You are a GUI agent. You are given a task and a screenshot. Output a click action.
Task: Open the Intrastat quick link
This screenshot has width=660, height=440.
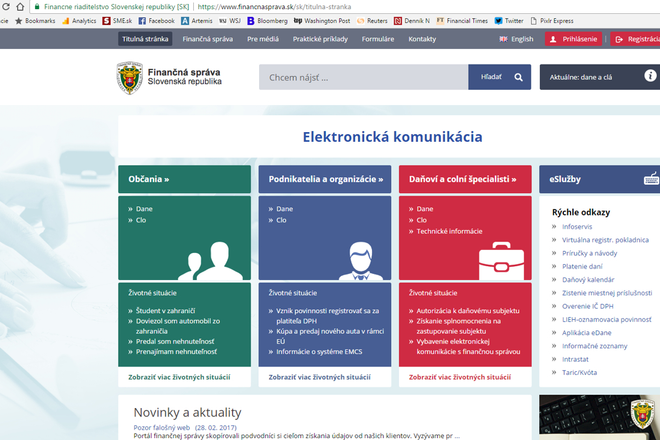point(575,359)
